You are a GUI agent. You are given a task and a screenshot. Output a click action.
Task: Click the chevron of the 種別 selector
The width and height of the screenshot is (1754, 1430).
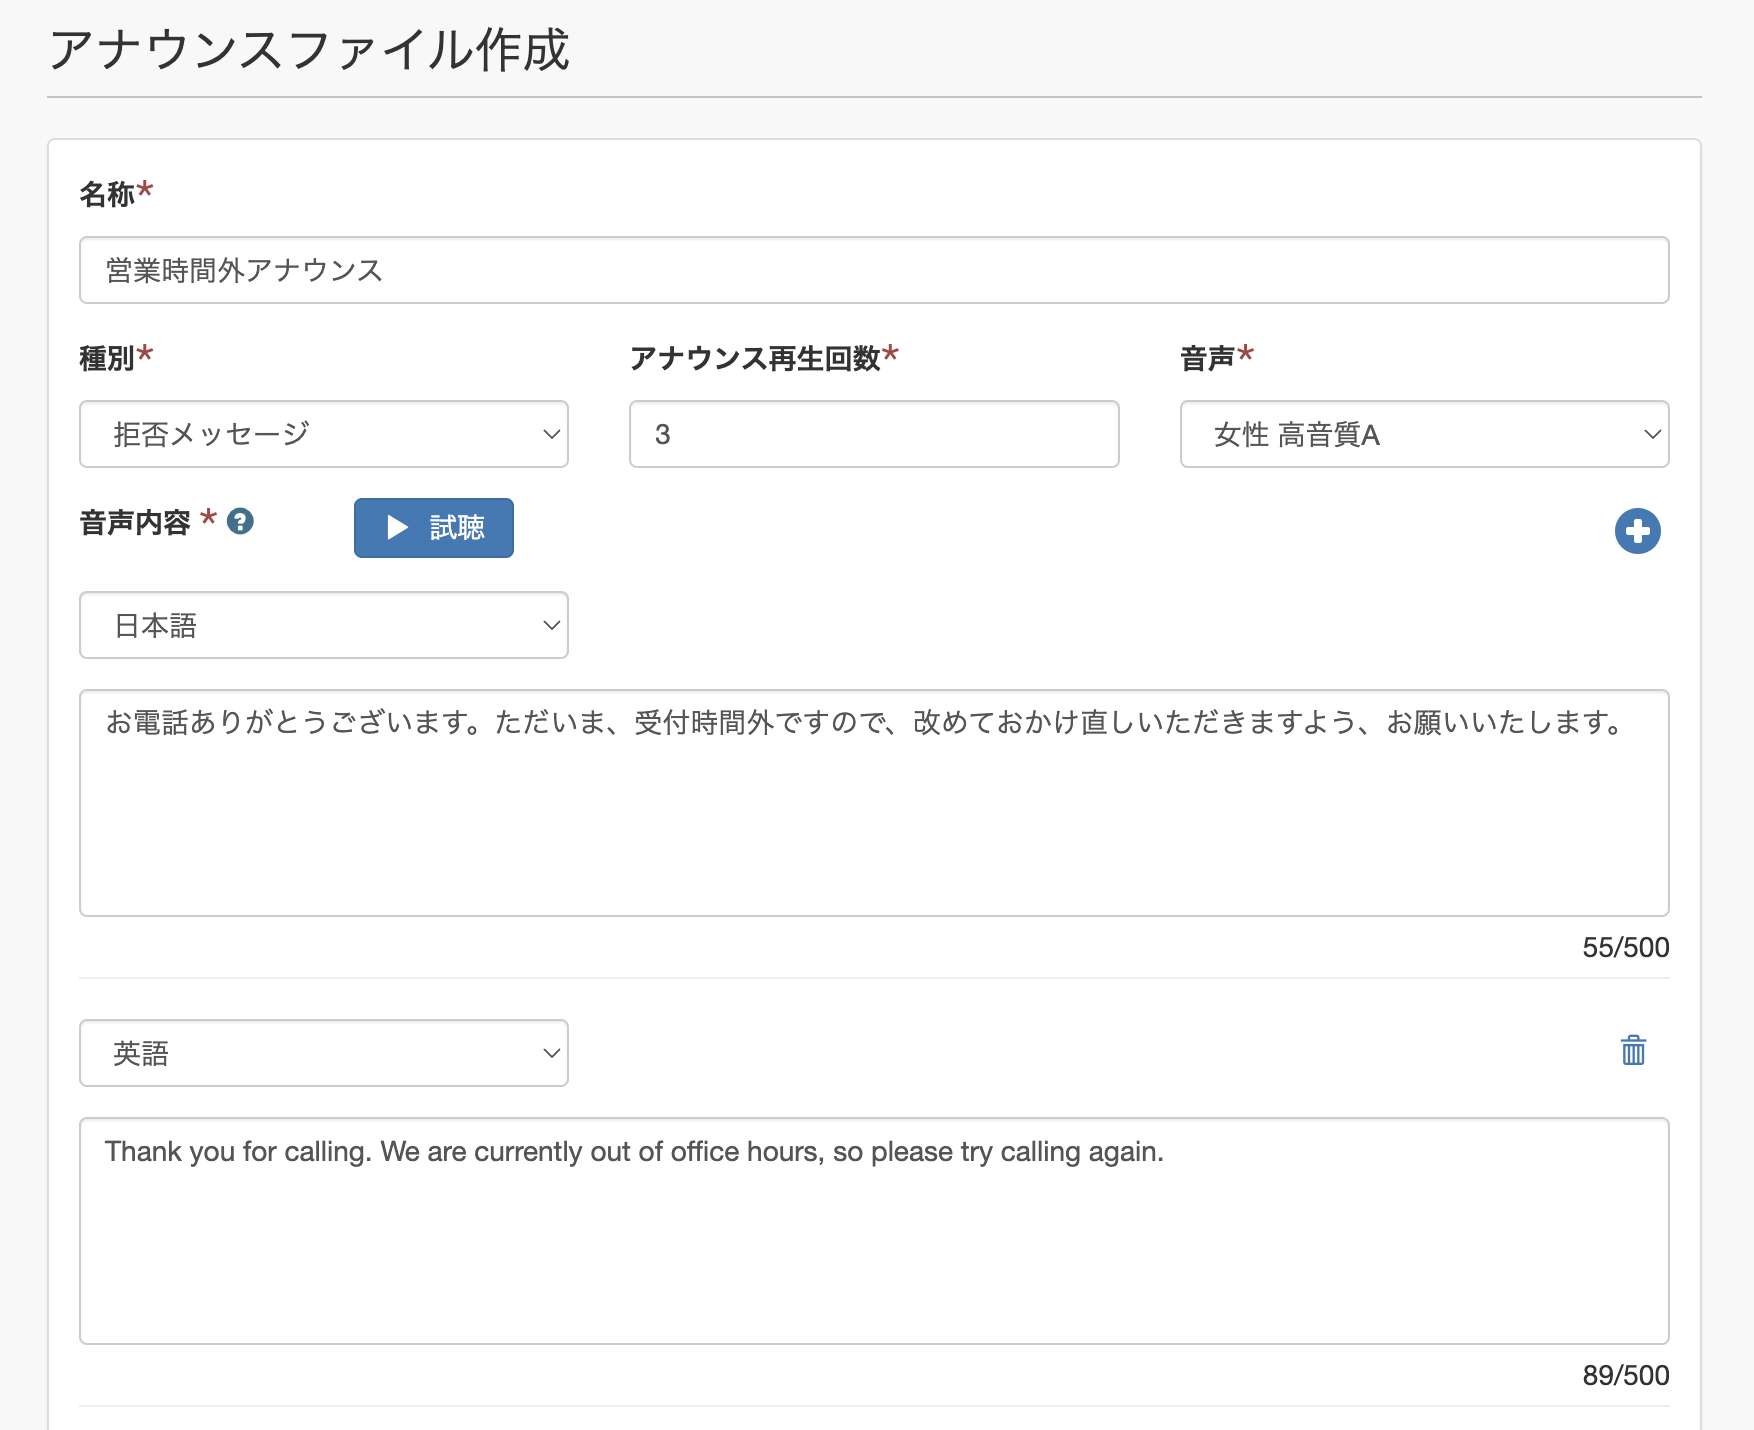click(x=552, y=434)
